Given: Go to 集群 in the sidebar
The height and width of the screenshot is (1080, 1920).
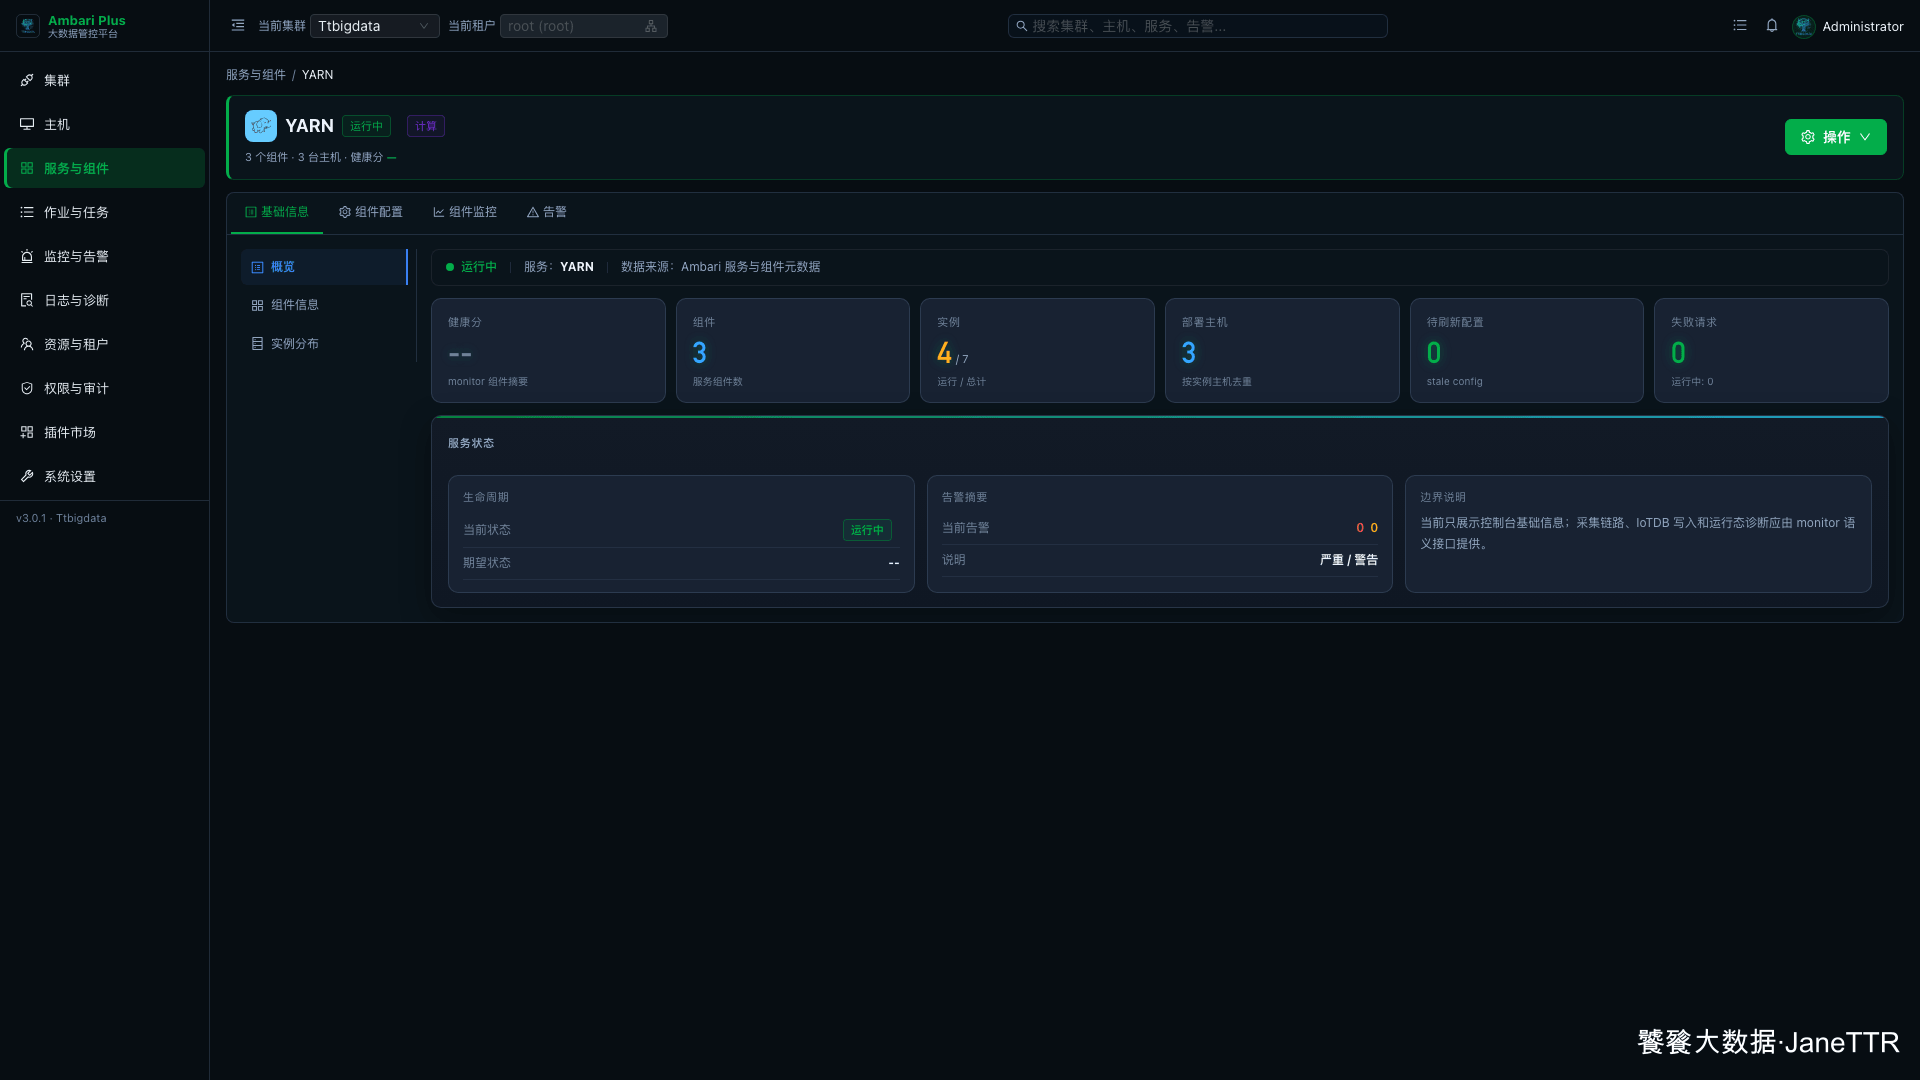Looking at the screenshot, I should click(x=105, y=80).
